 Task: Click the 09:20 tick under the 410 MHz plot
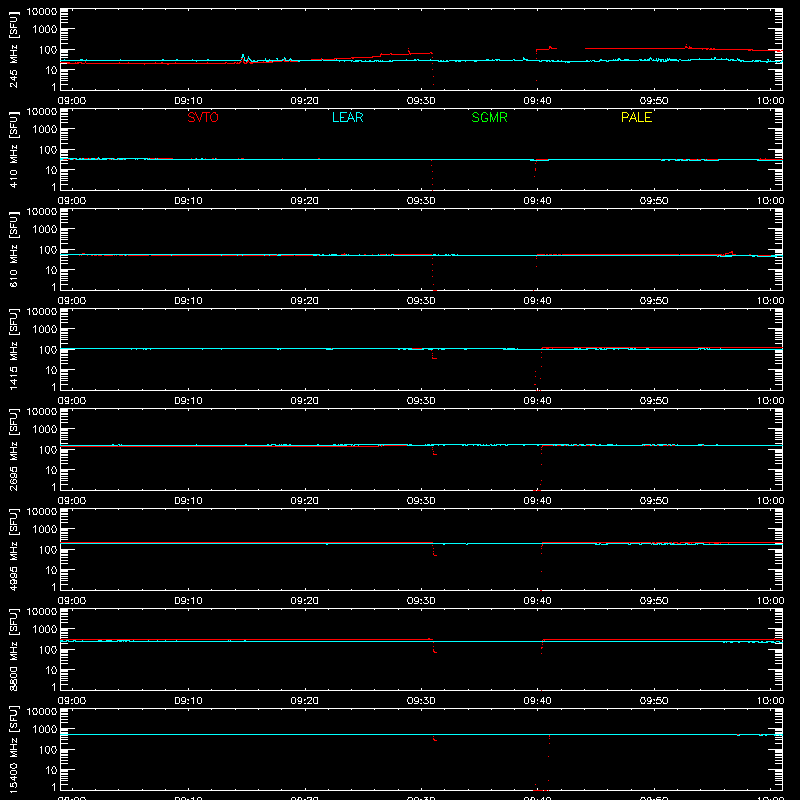[x=305, y=201]
